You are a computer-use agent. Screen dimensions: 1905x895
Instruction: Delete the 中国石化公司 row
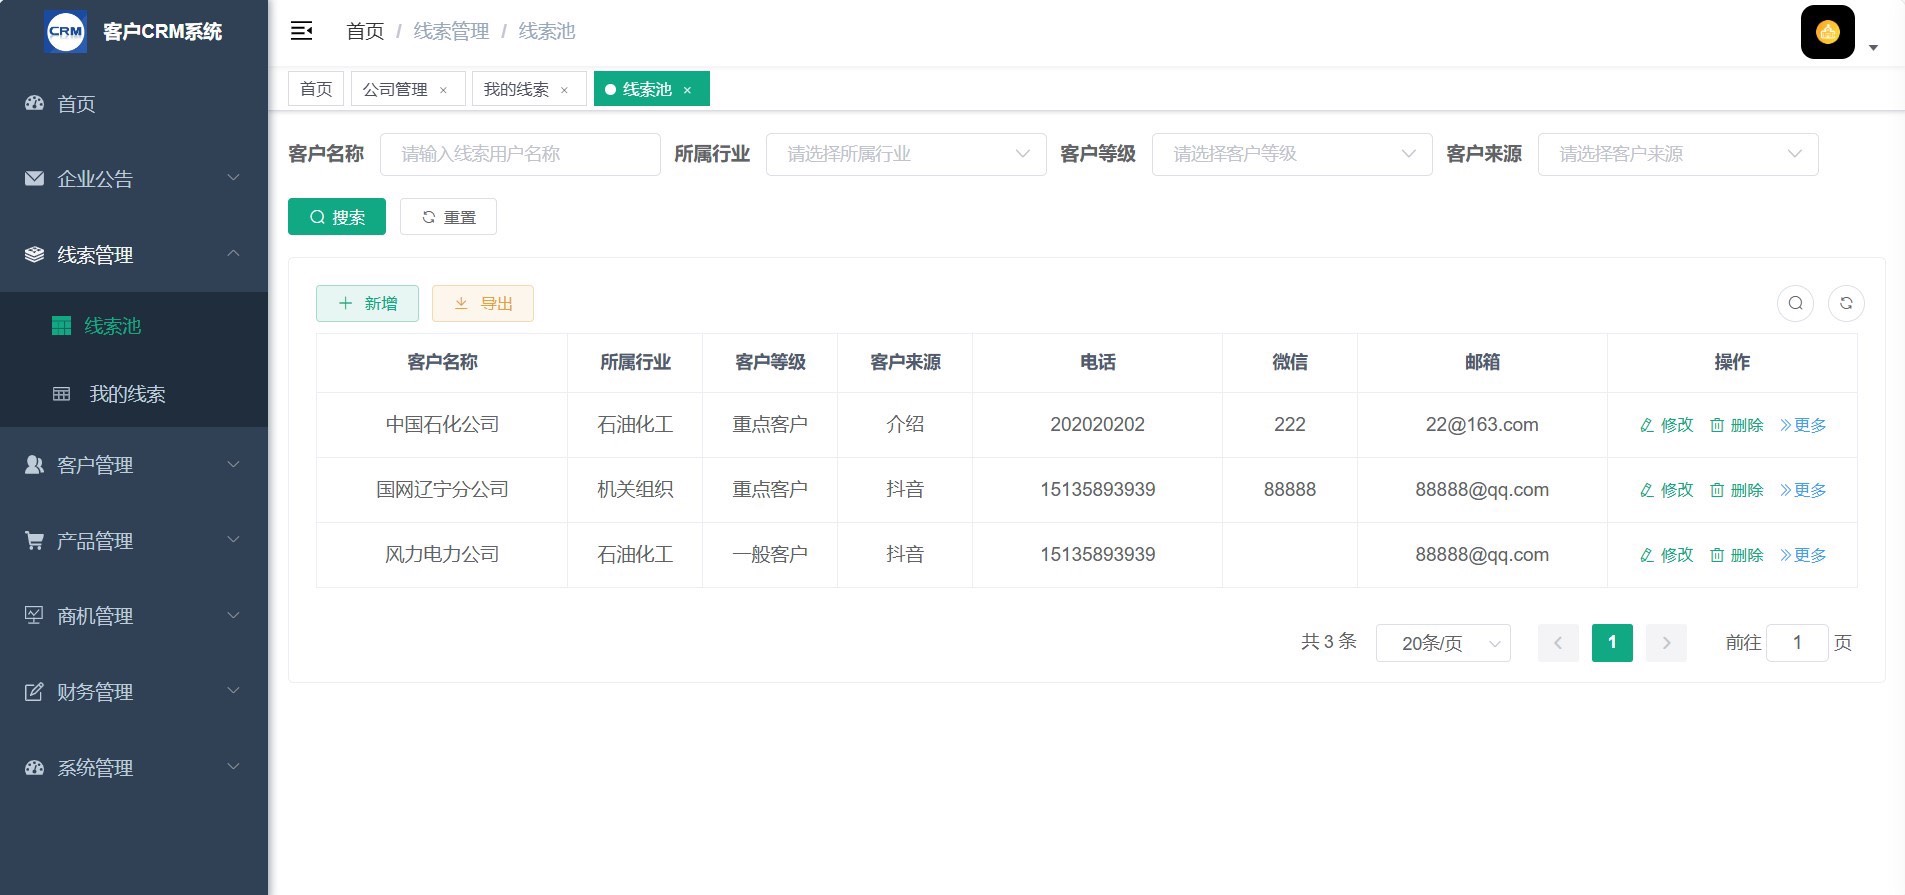pyautogui.click(x=1736, y=425)
